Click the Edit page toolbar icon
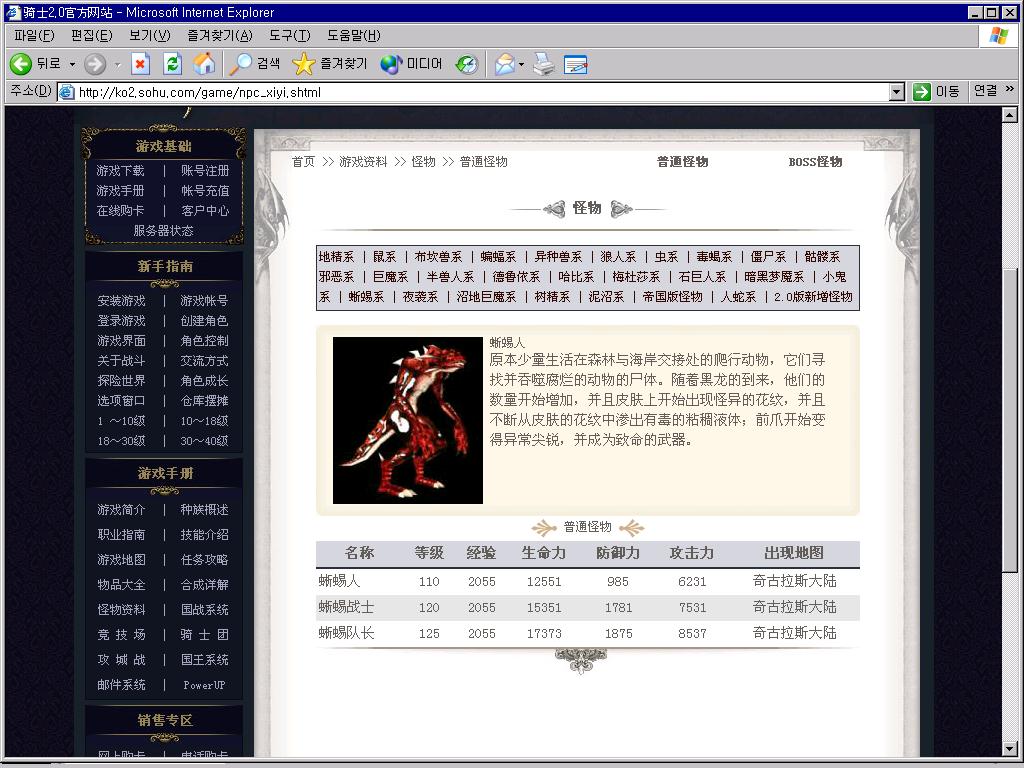 tap(575, 64)
